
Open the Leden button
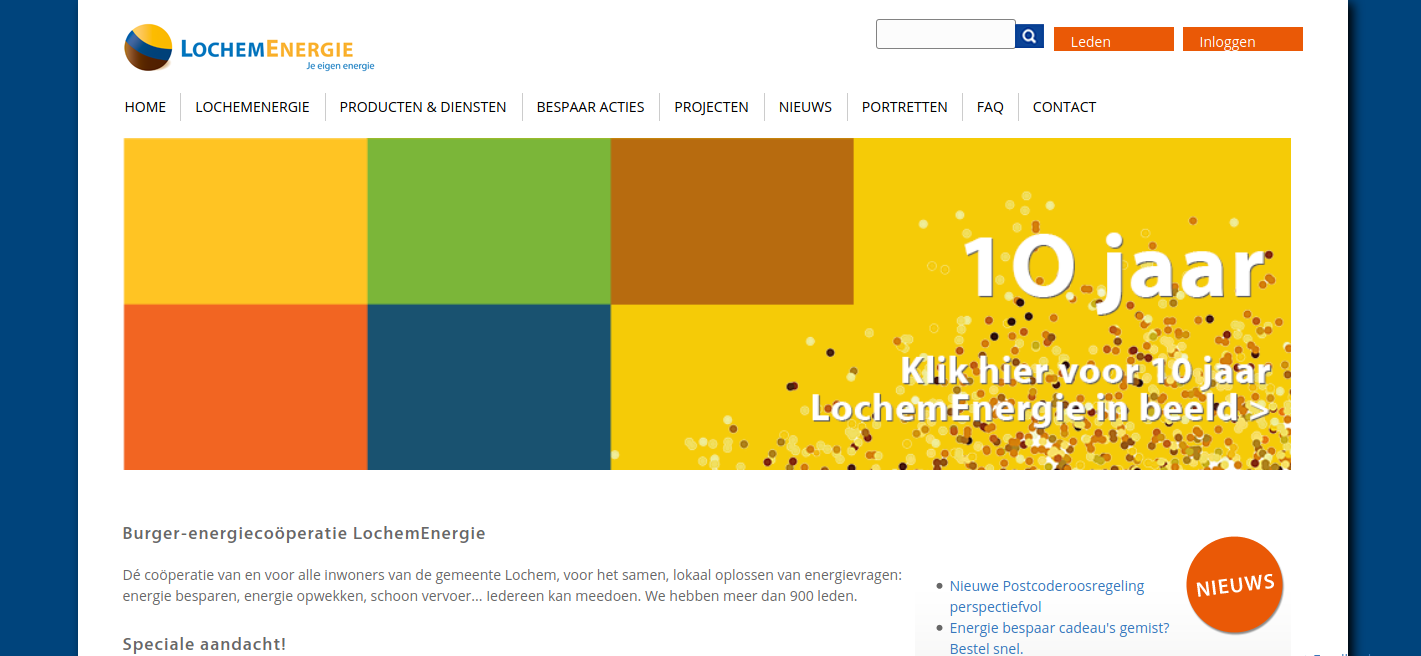[1114, 39]
